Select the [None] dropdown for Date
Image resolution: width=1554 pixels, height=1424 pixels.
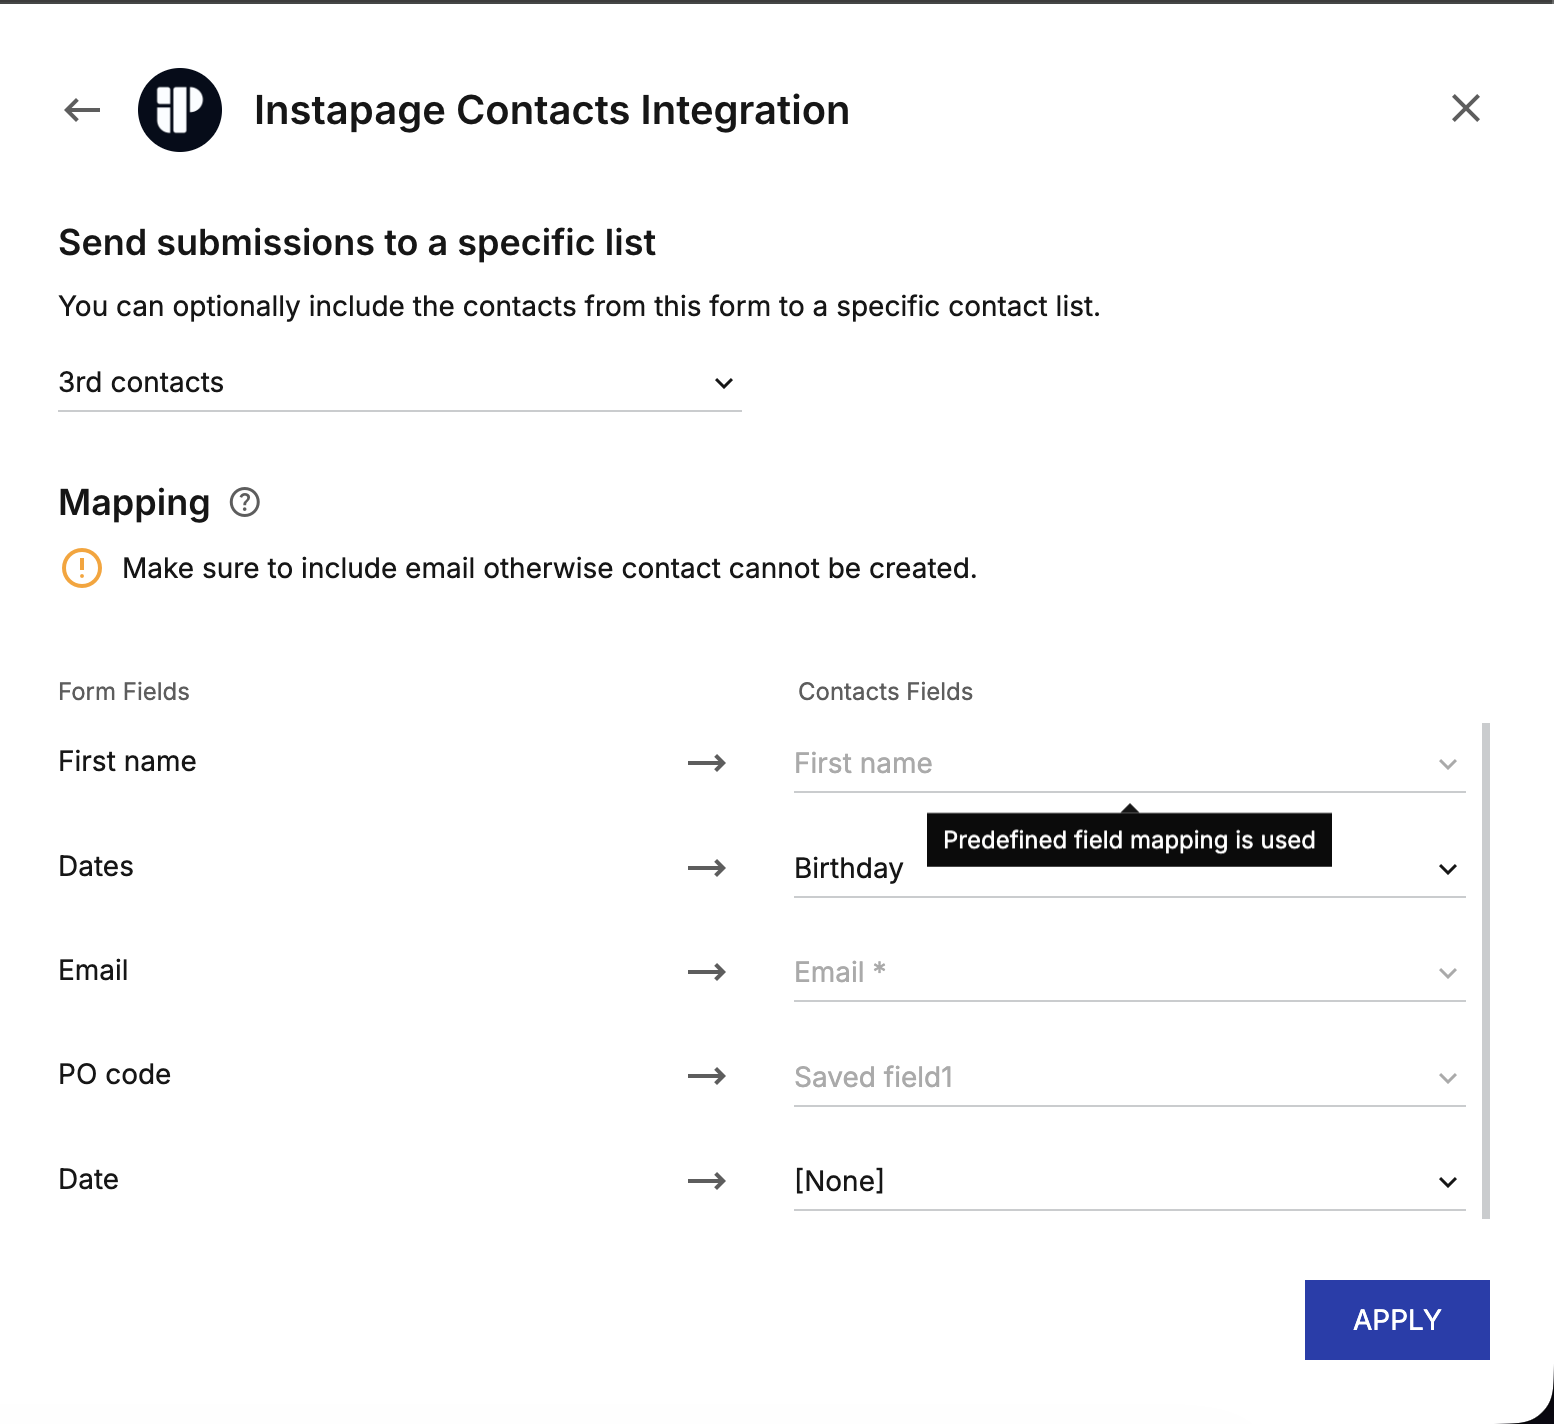[x=1128, y=1182]
